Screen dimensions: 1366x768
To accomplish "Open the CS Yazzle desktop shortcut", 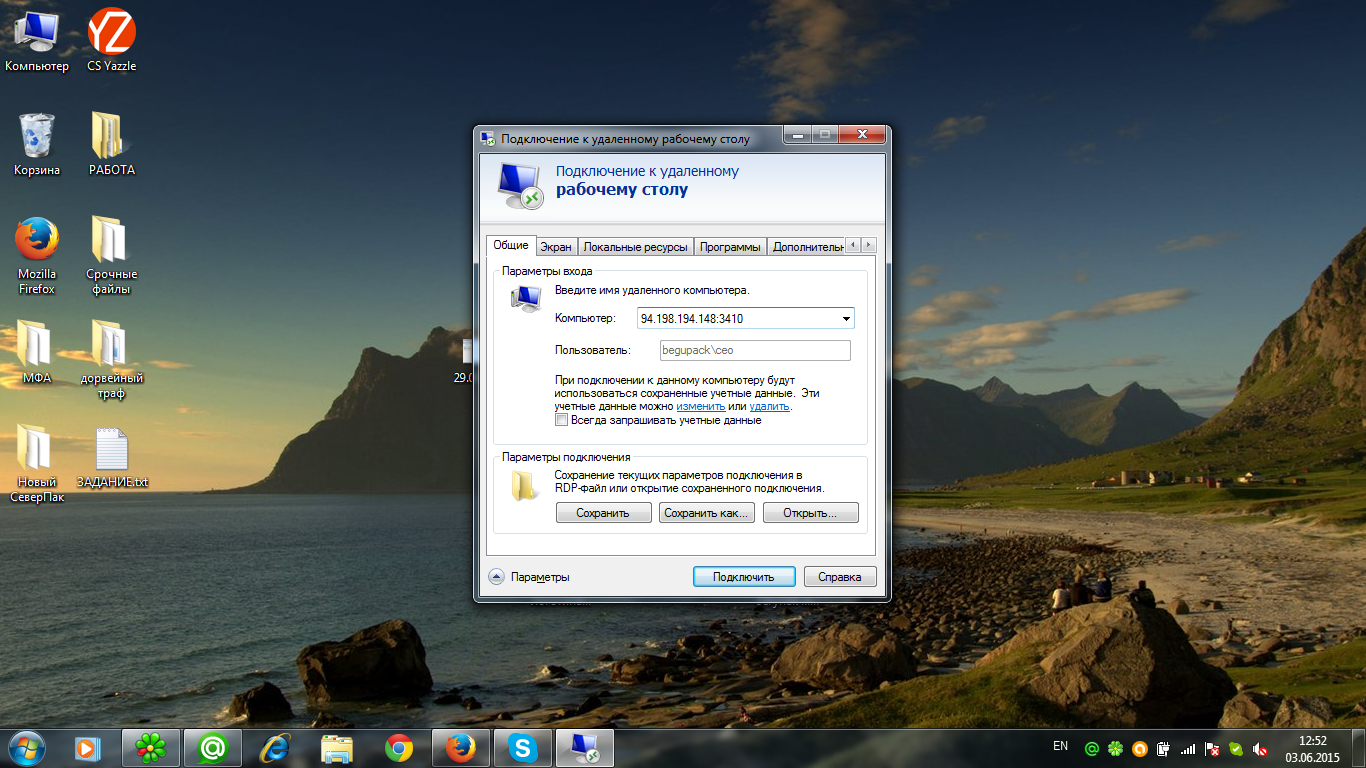I will tap(112, 40).
